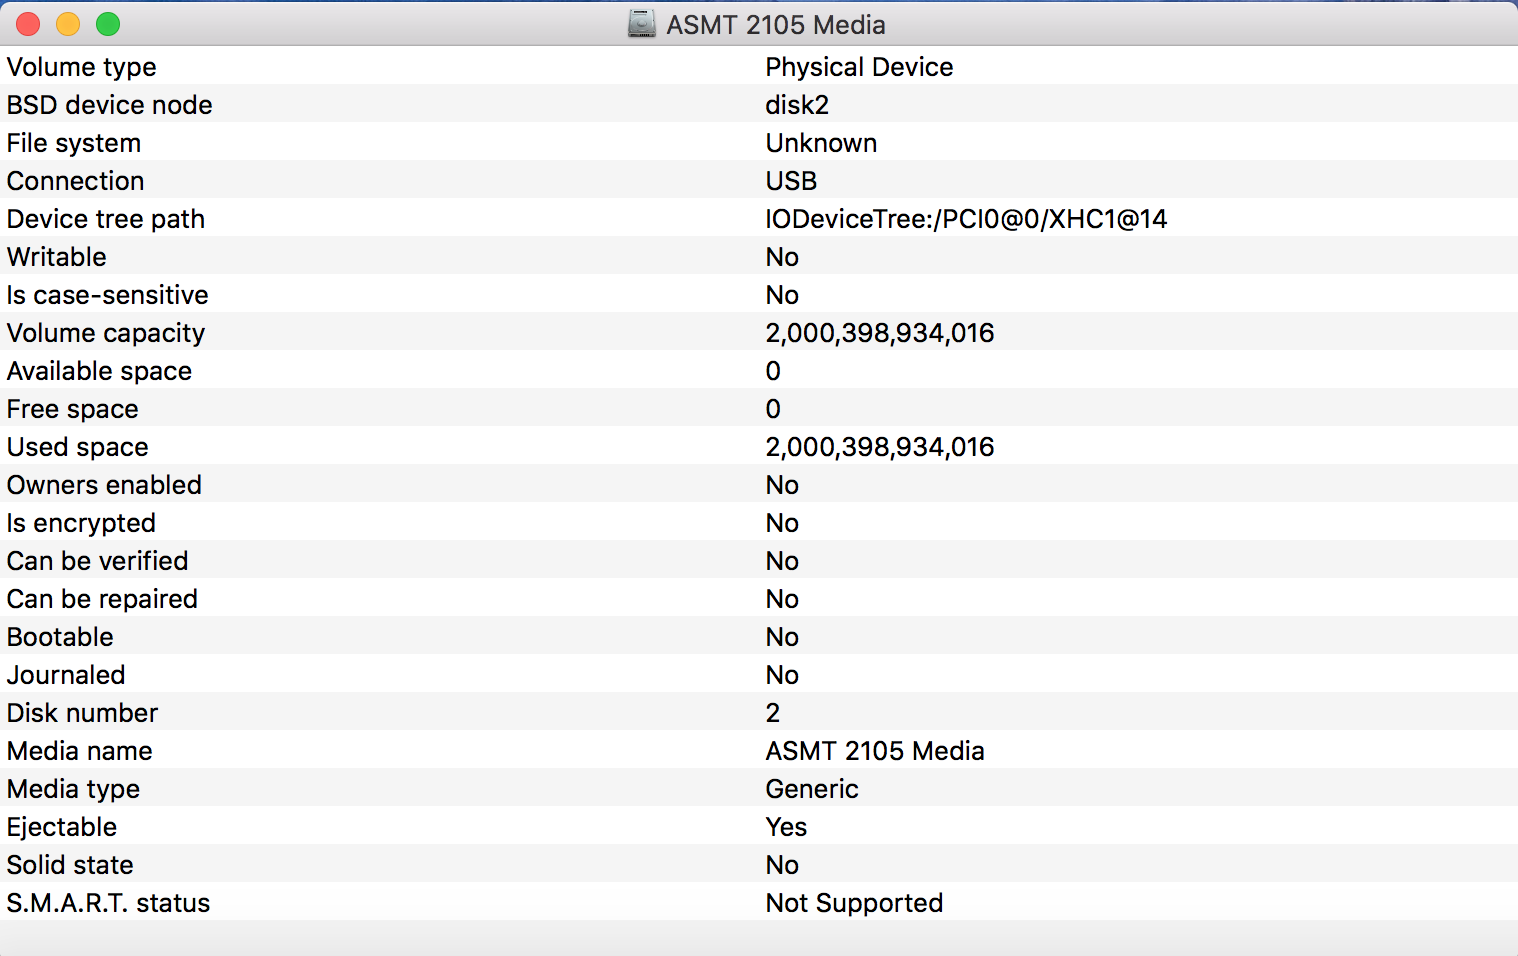Select the Used space number 2,000,398,934,016
Viewport: 1518px width, 956px height.
click(x=880, y=447)
